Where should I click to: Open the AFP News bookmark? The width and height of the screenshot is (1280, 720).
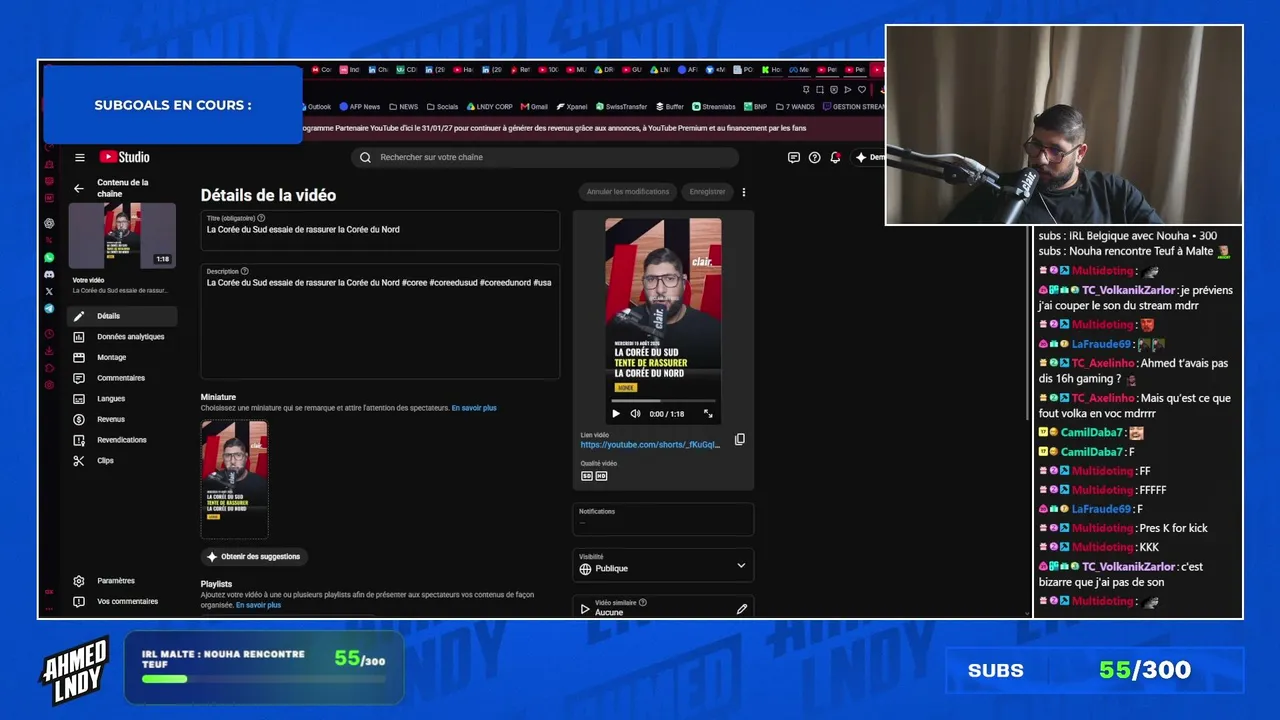tap(360, 107)
